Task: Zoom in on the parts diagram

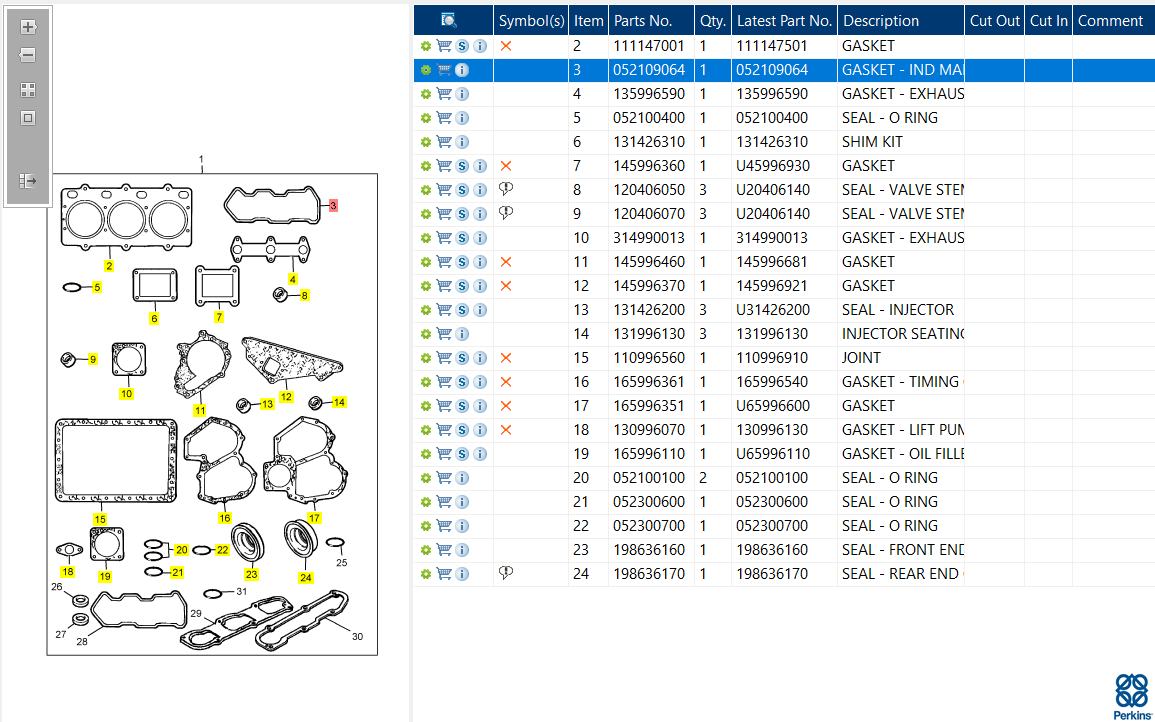Action: click(x=28, y=27)
